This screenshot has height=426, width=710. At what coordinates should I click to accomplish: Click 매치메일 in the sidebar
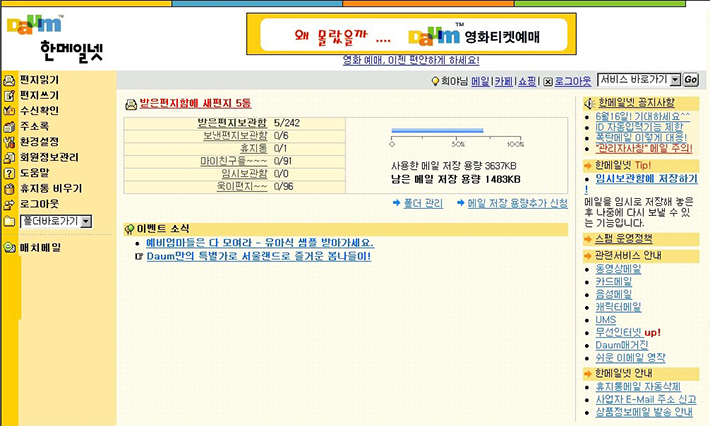point(40,247)
